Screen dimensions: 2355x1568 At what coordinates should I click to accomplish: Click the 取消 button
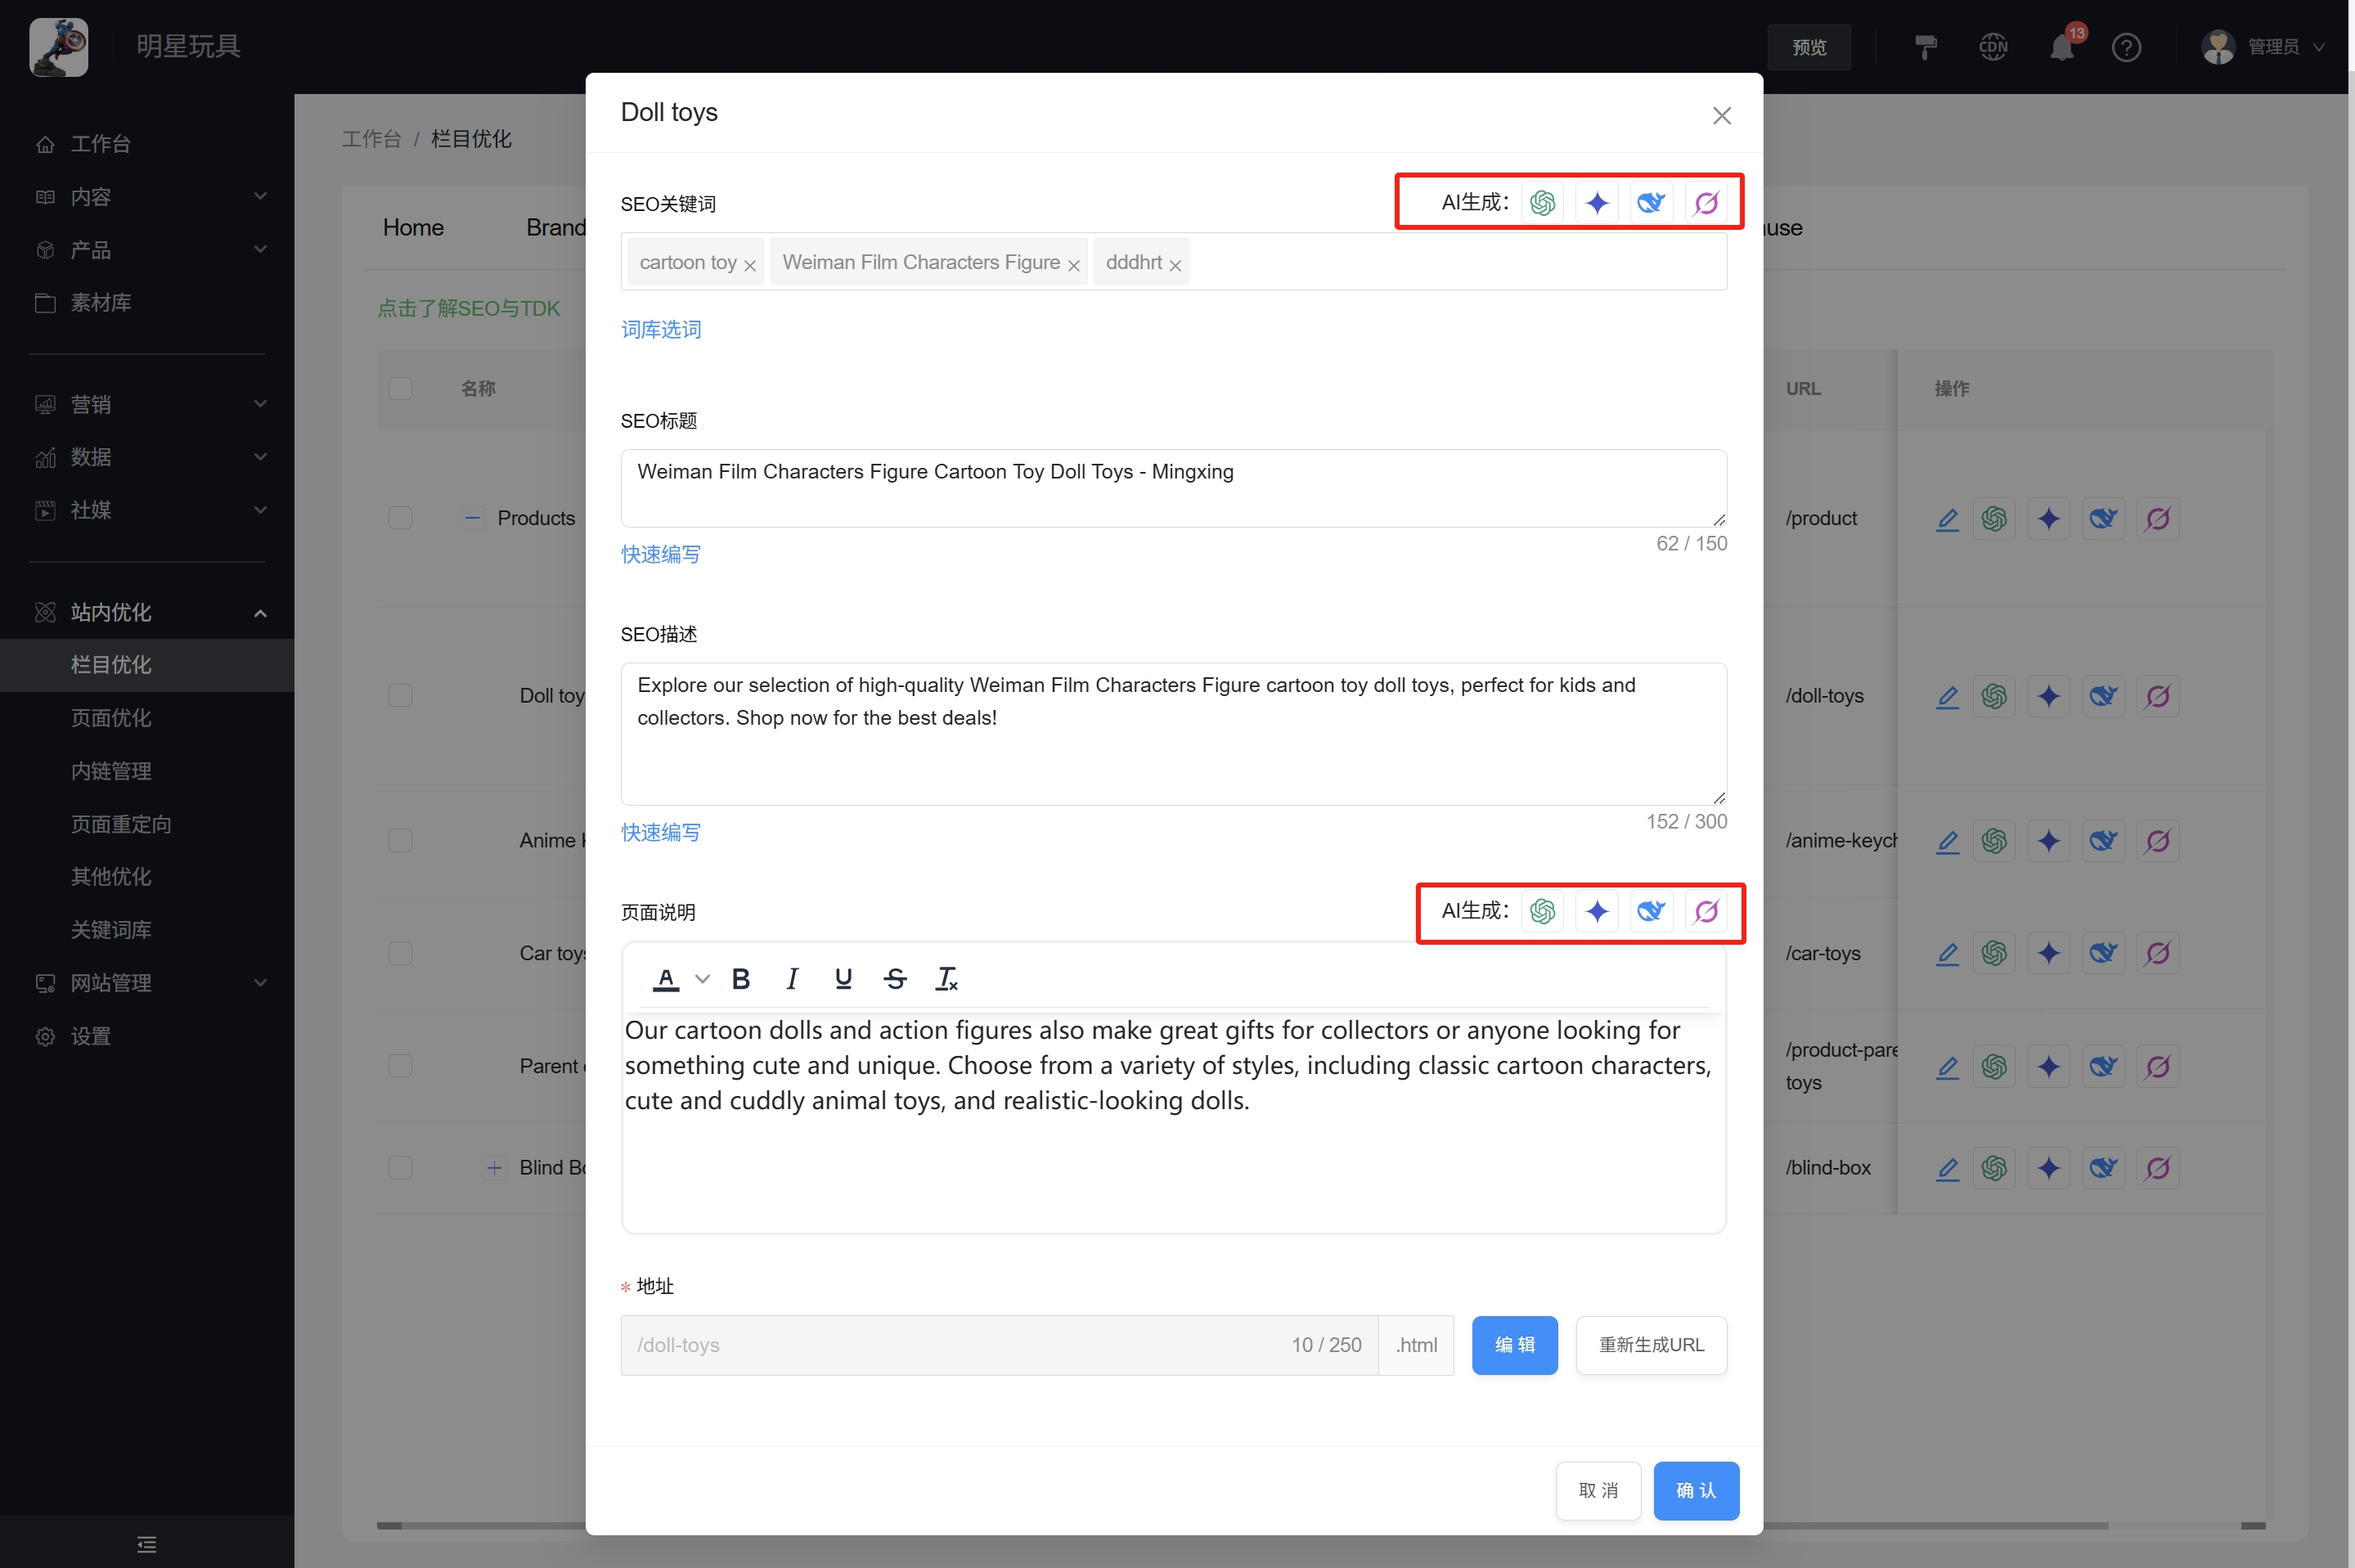point(1598,1491)
